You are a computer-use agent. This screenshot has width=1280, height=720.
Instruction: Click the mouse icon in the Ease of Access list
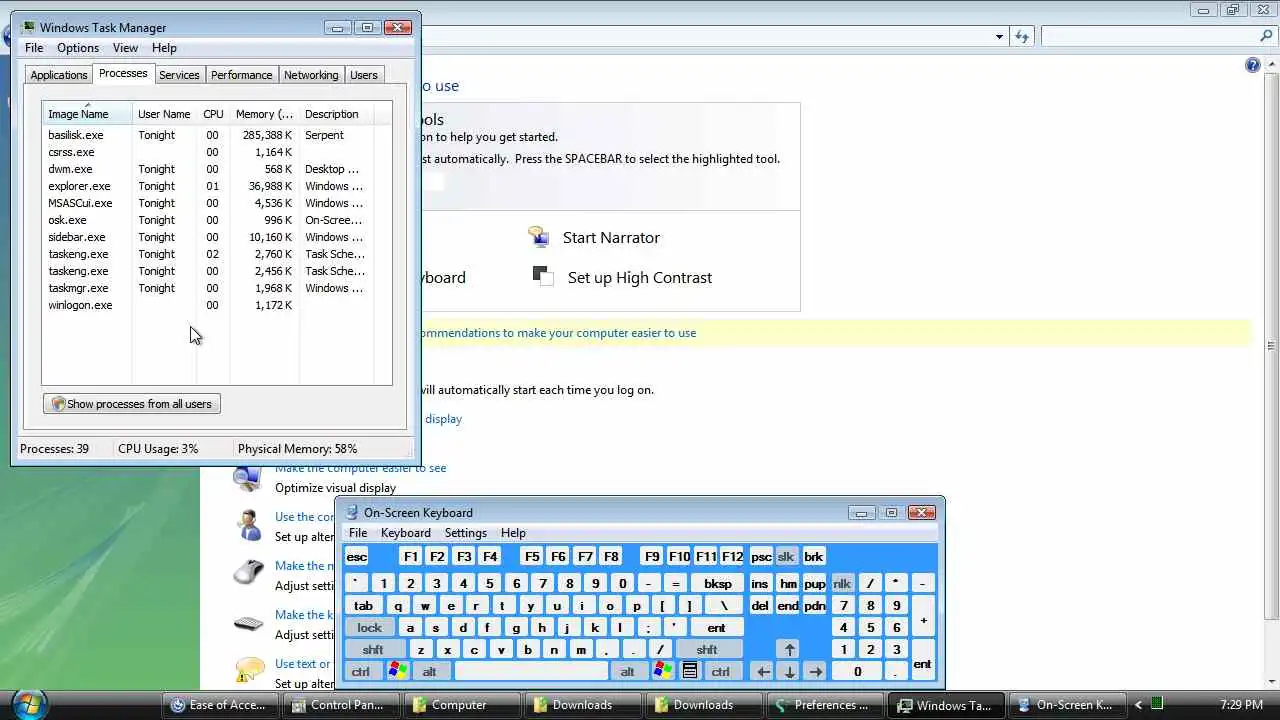point(247,573)
